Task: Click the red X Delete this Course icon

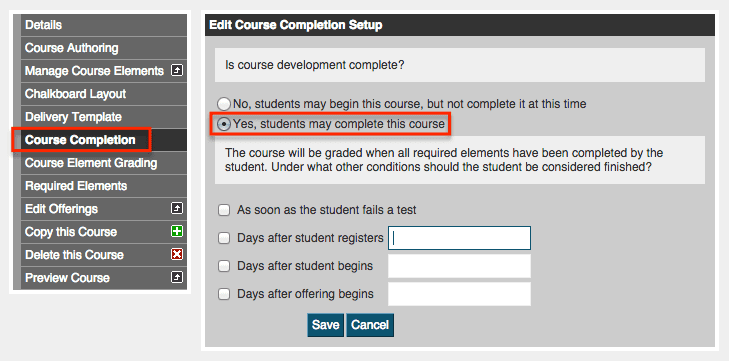Action: pos(177,254)
